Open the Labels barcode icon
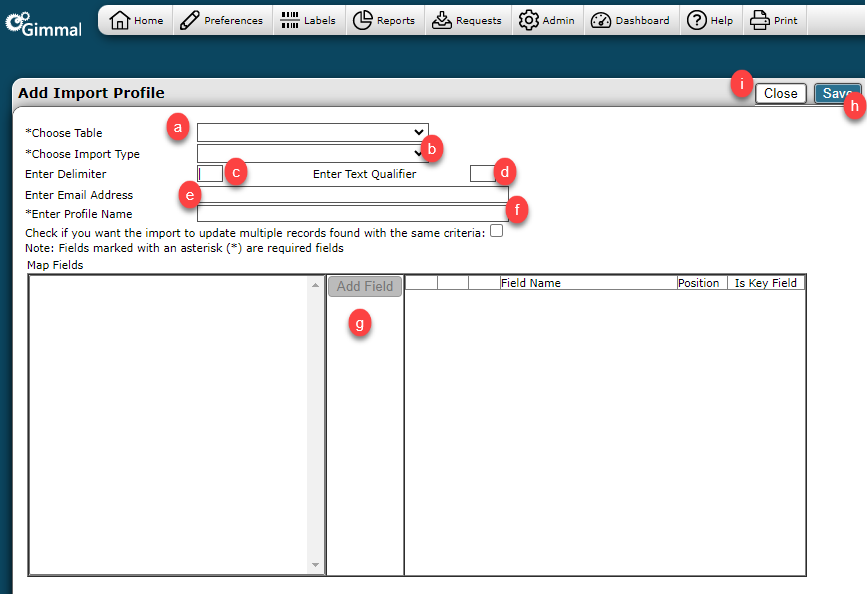This screenshot has height=594, width=867. [290, 20]
